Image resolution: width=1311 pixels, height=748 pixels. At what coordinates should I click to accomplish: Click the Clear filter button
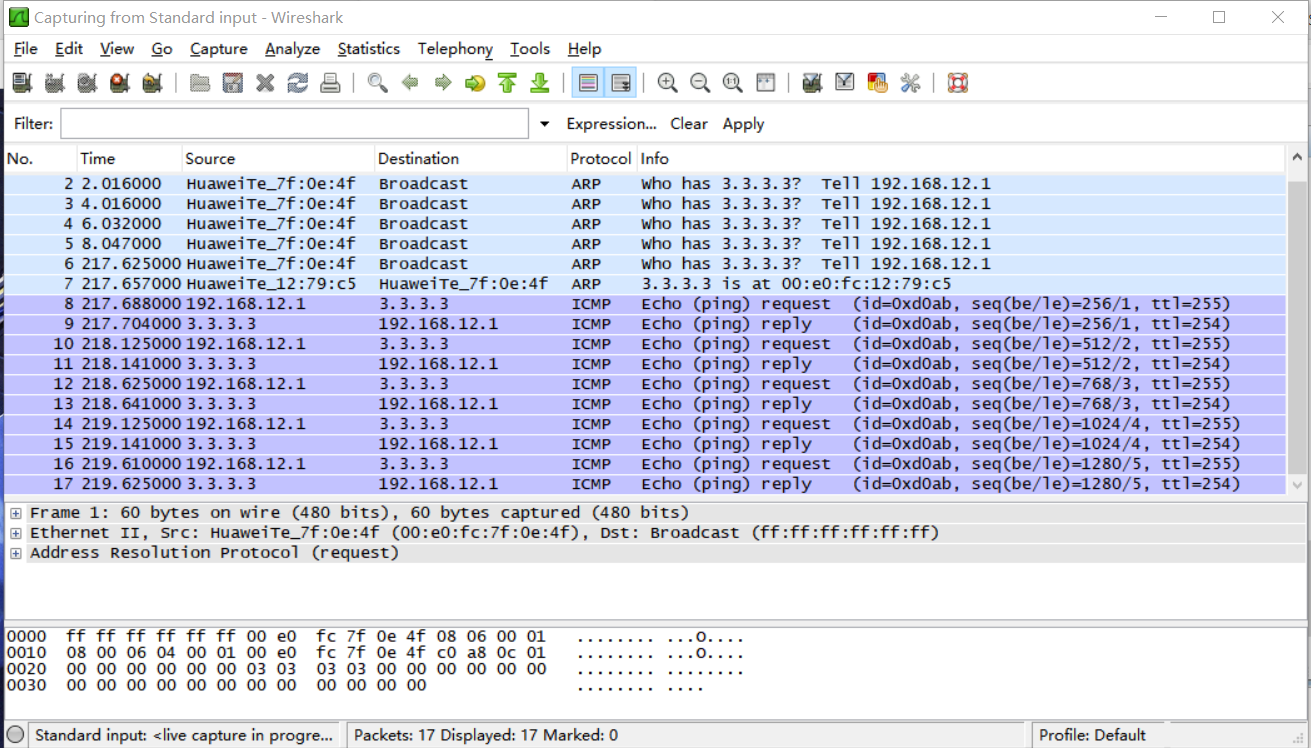click(689, 124)
